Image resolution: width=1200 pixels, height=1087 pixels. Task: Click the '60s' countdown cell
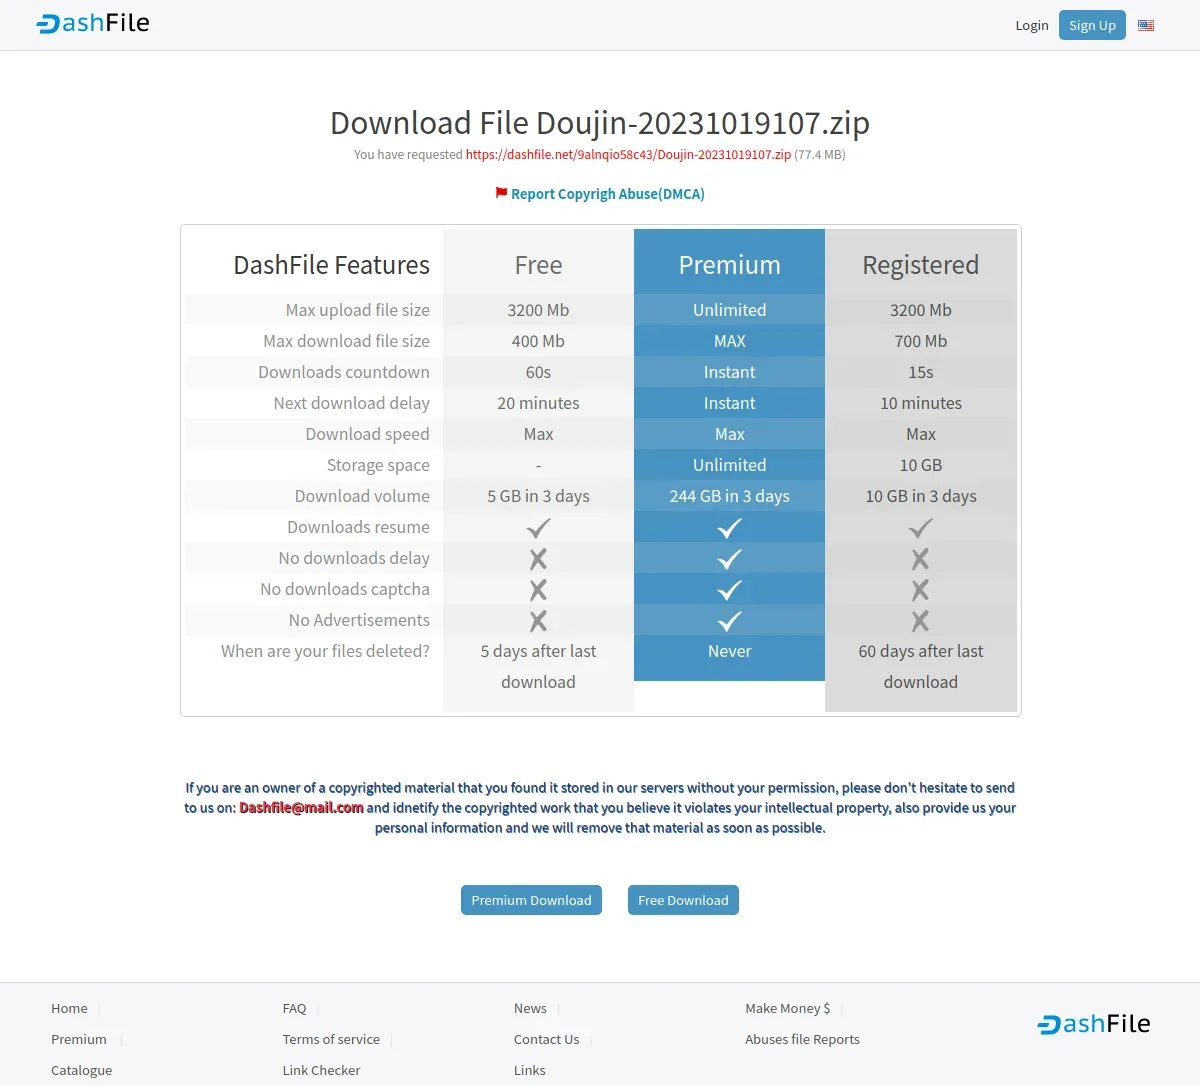click(538, 372)
